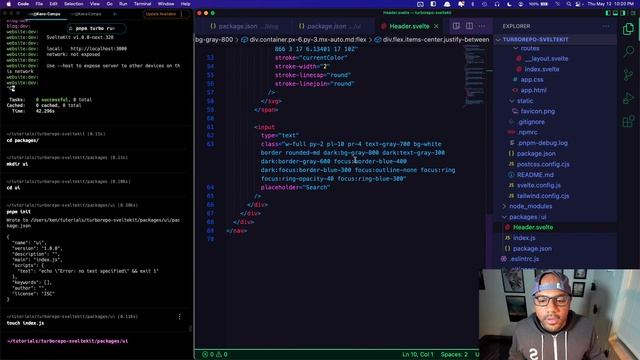
Task: Click the Bluetooth menu bar icon
Action: click(473, 4)
